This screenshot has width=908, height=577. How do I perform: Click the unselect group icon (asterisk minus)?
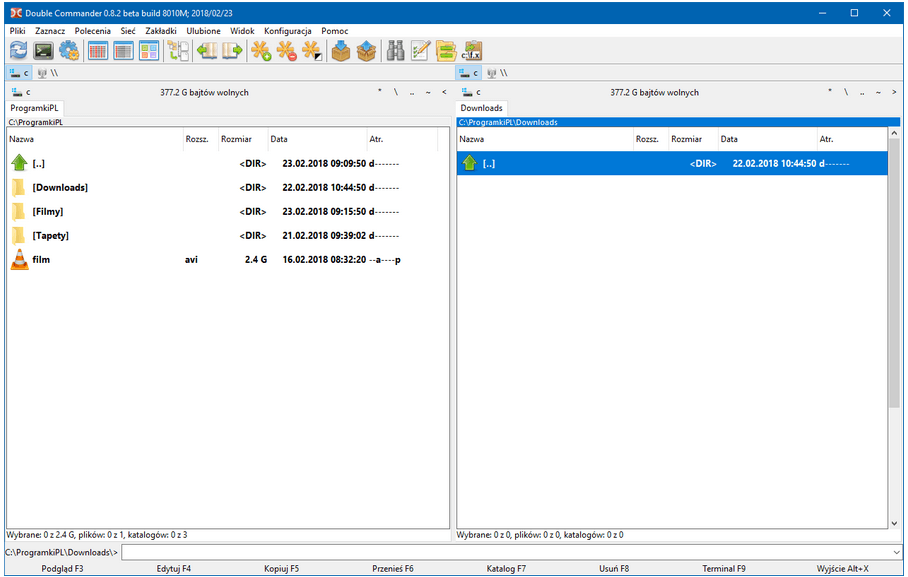(x=287, y=51)
